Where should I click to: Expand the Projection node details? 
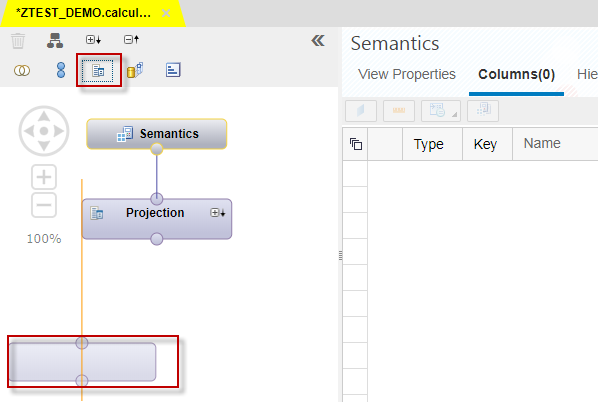point(218,213)
